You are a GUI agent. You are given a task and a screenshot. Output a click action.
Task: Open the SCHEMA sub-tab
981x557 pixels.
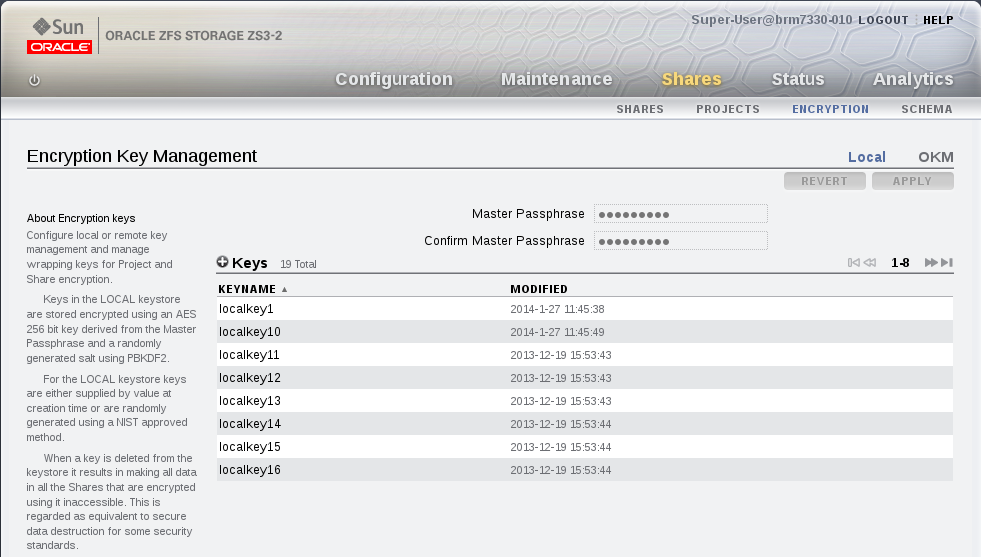click(927, 109)
